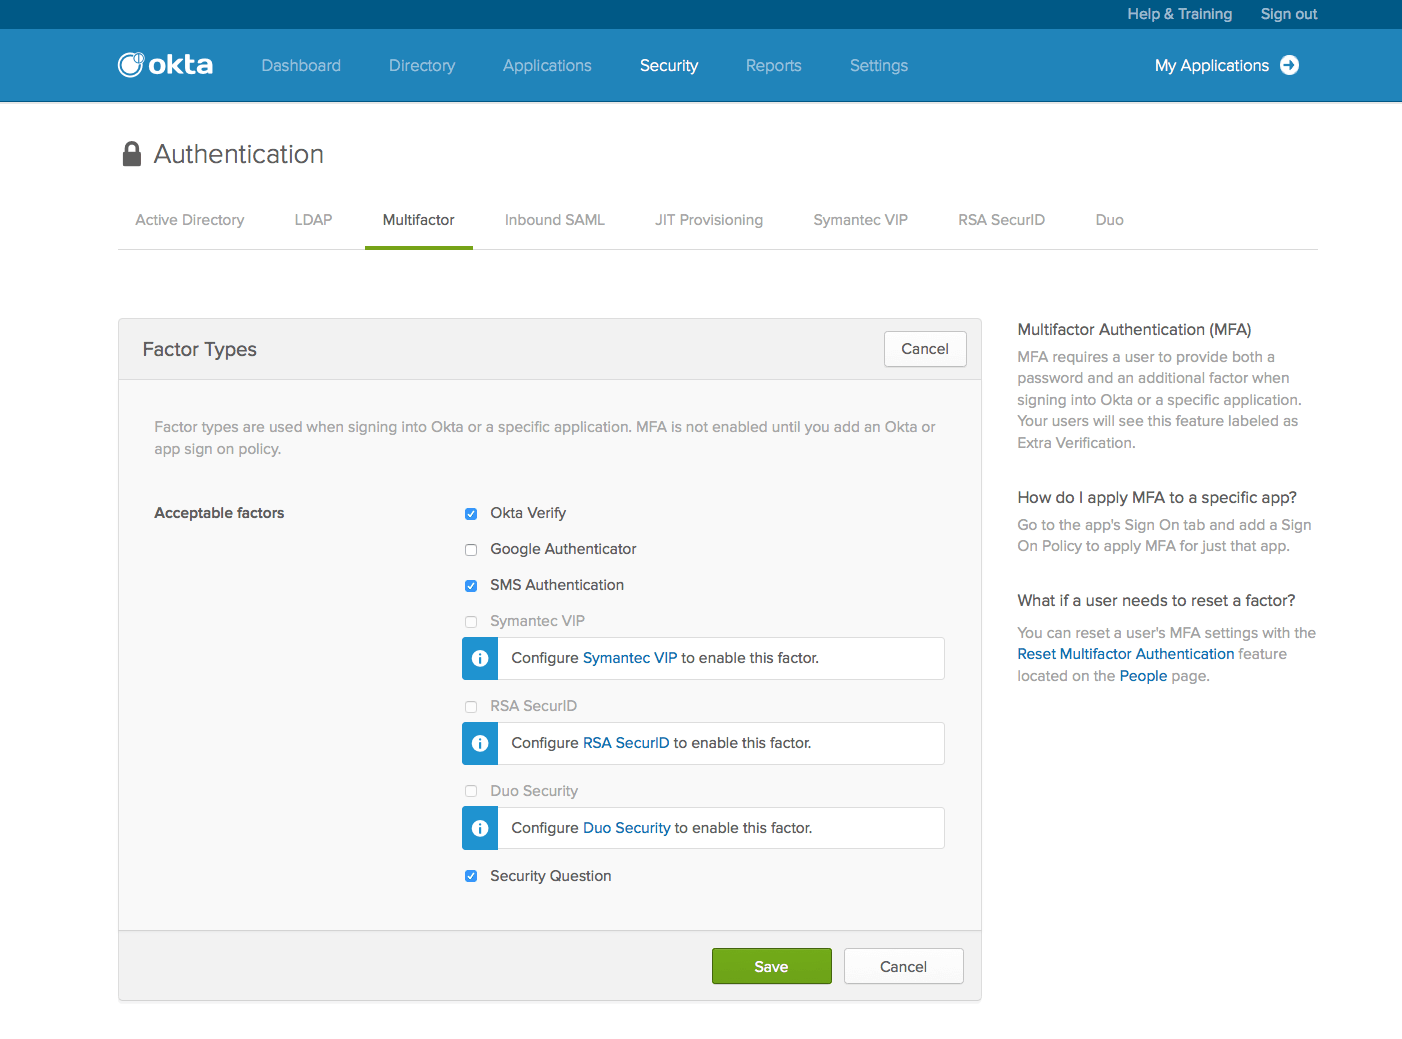Click Cancel in the Factor Types header

pos(924,349)
